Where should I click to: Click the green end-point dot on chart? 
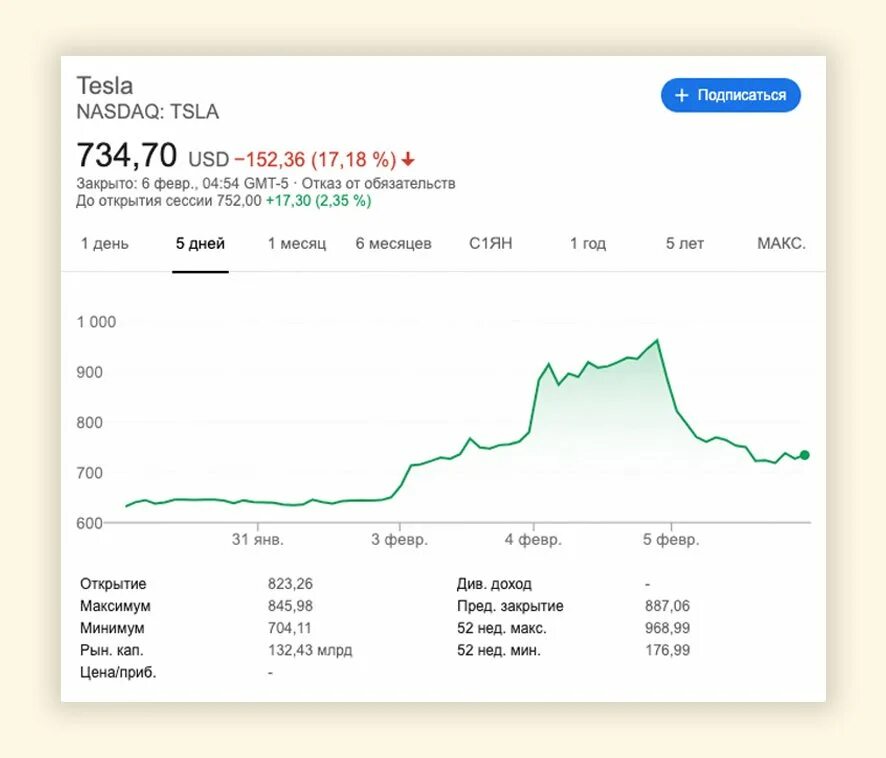pos(805,455)
